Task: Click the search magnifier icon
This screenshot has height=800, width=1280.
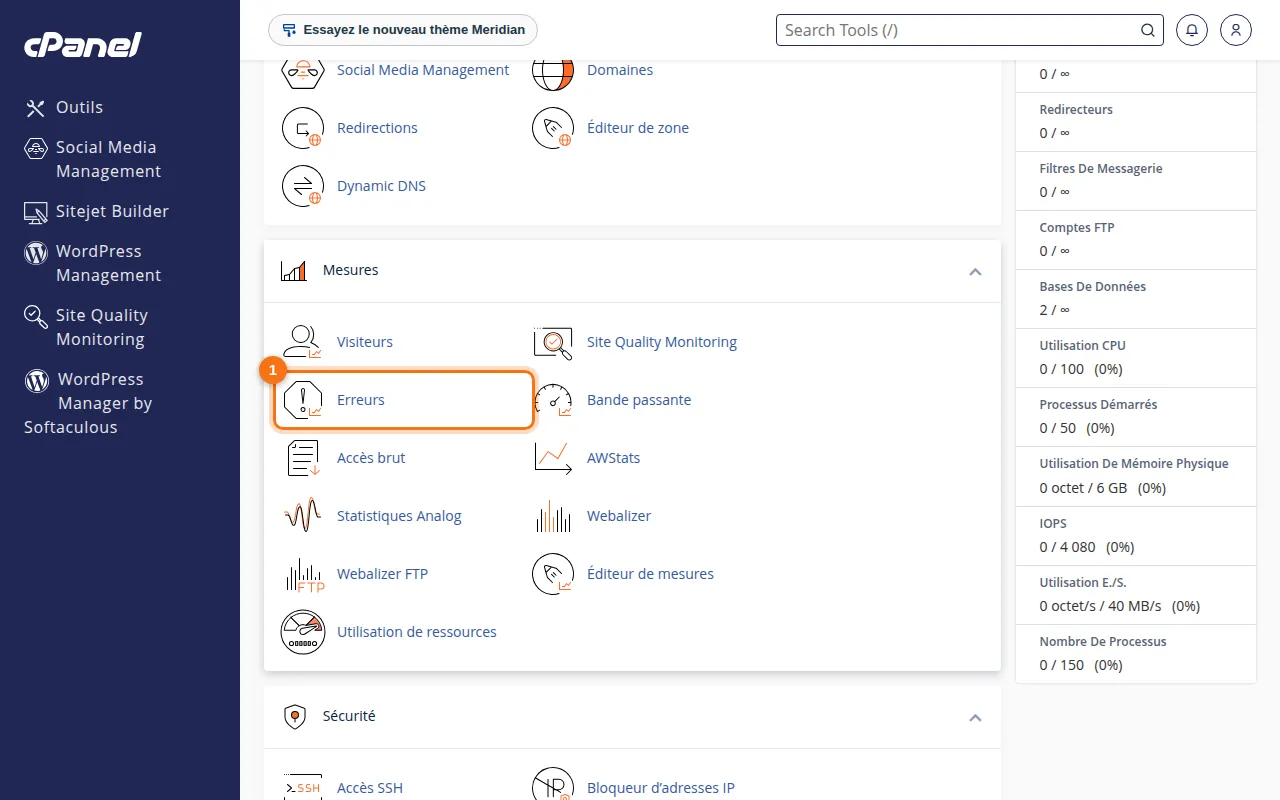Action: (x=1148, y=30)
